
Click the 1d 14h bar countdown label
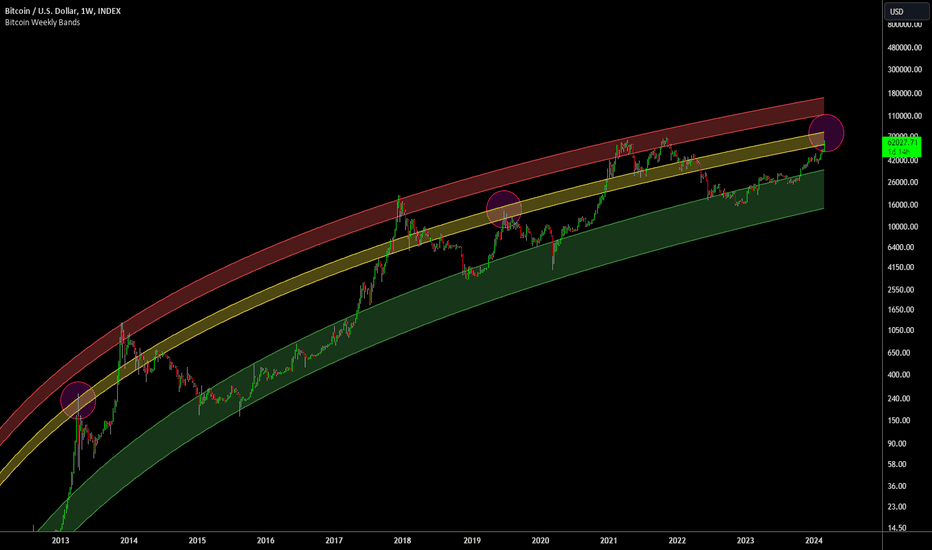coord(899,152)
